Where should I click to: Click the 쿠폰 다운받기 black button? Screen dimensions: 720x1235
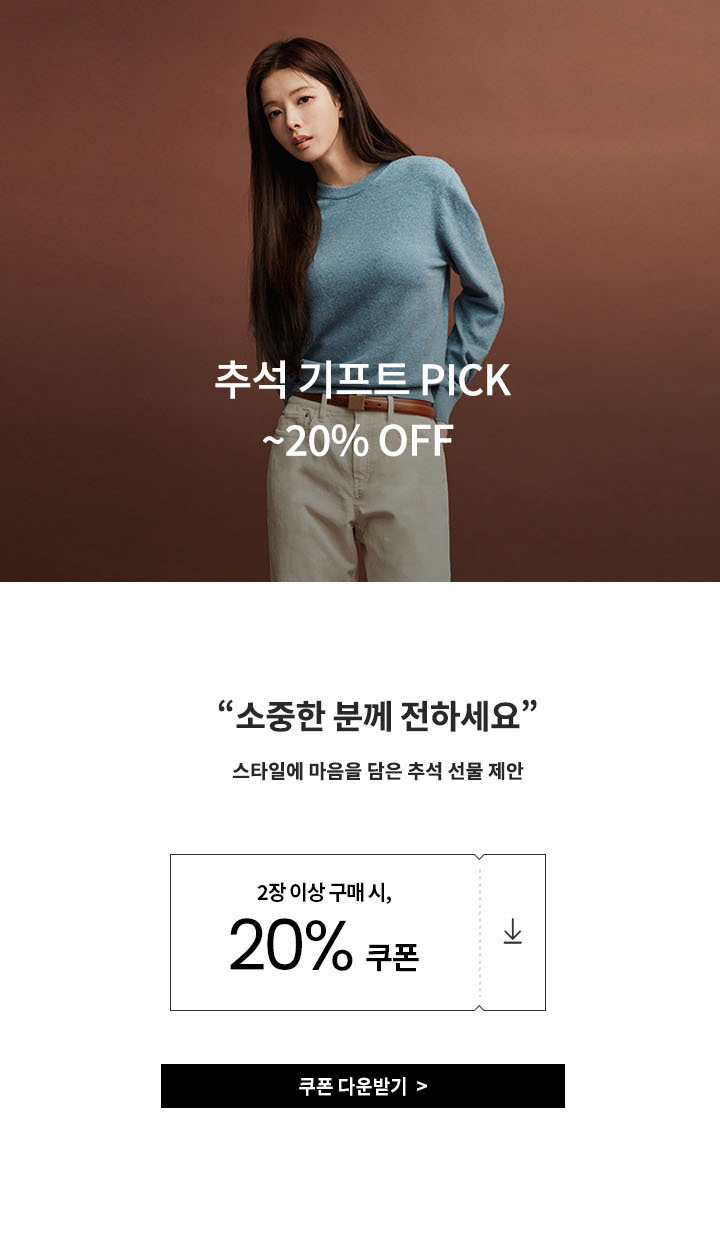click(363, 1086)
